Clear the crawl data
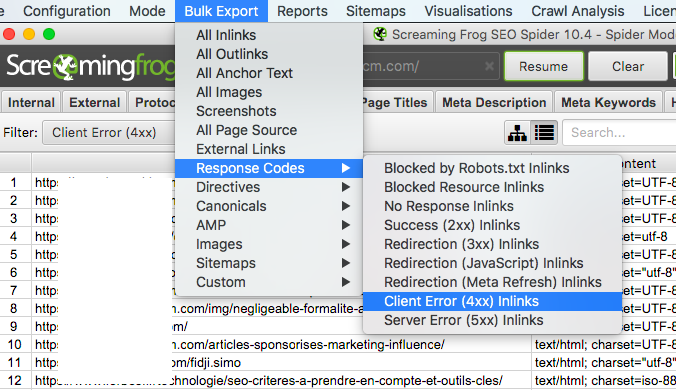 coord(628,66)
